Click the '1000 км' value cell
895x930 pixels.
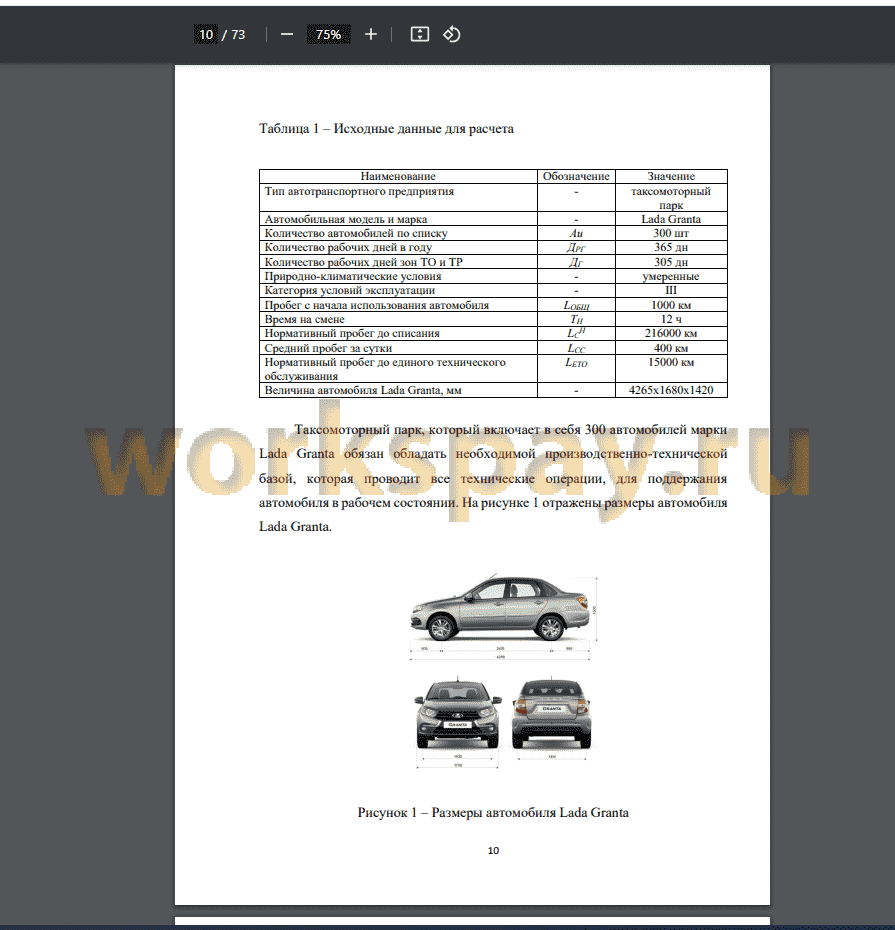(x=671, y=305)
